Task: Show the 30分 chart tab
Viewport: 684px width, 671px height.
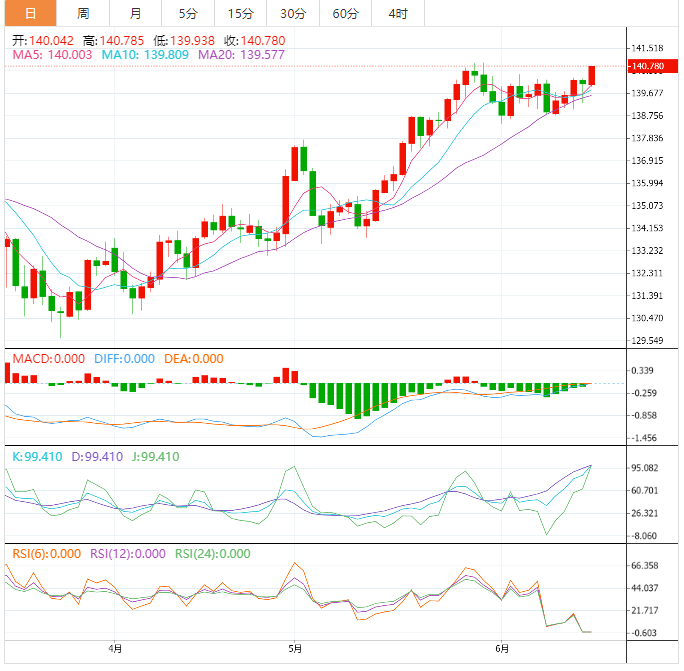Action: point(293,13)
